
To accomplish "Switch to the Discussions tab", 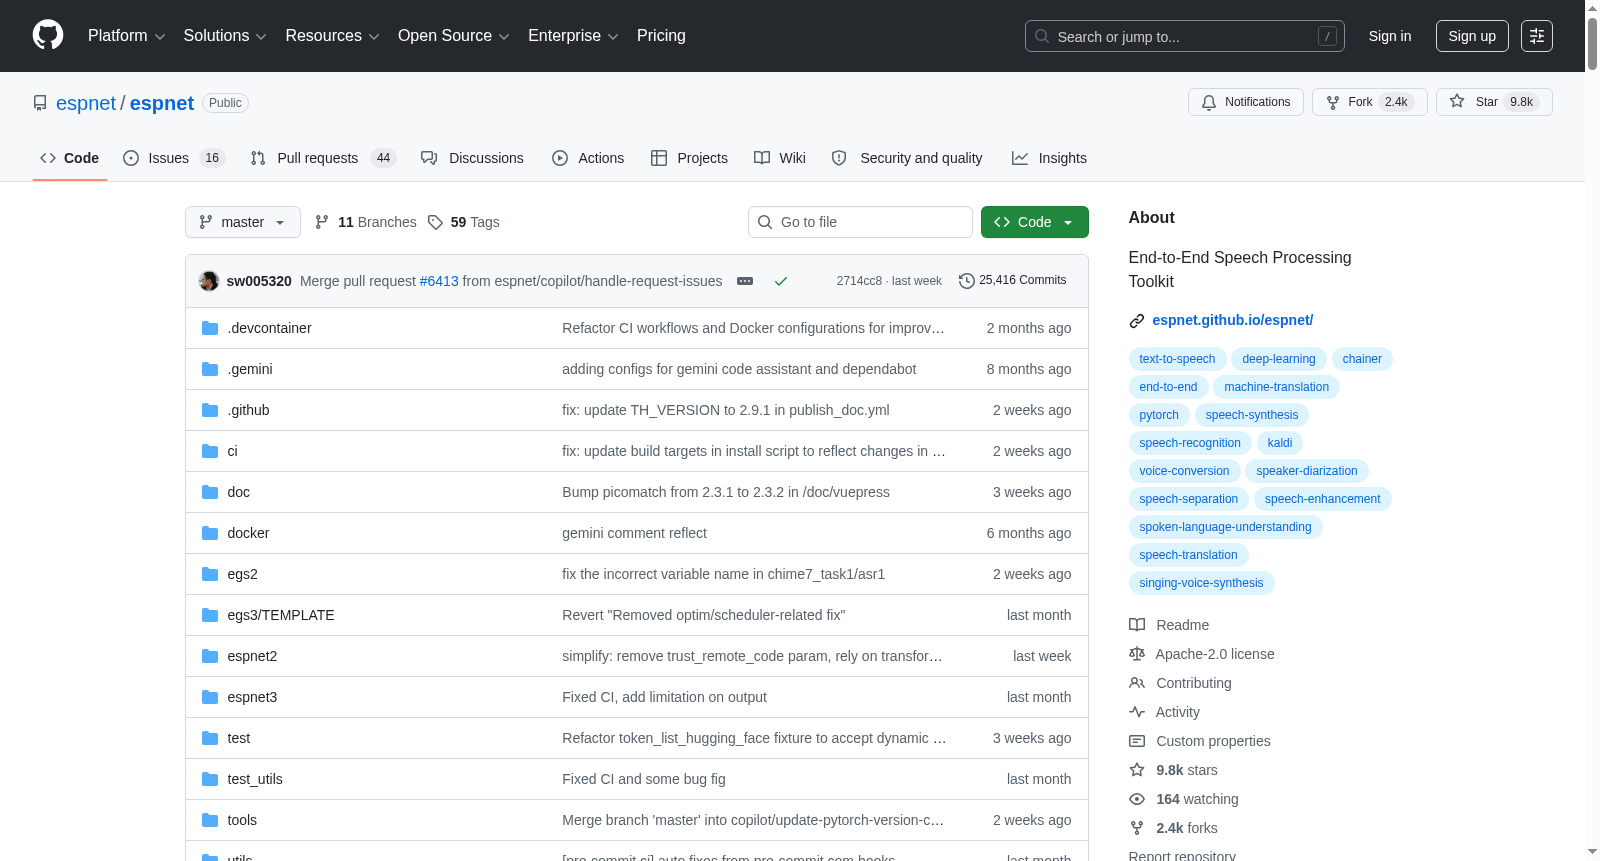I will (472, 158).
